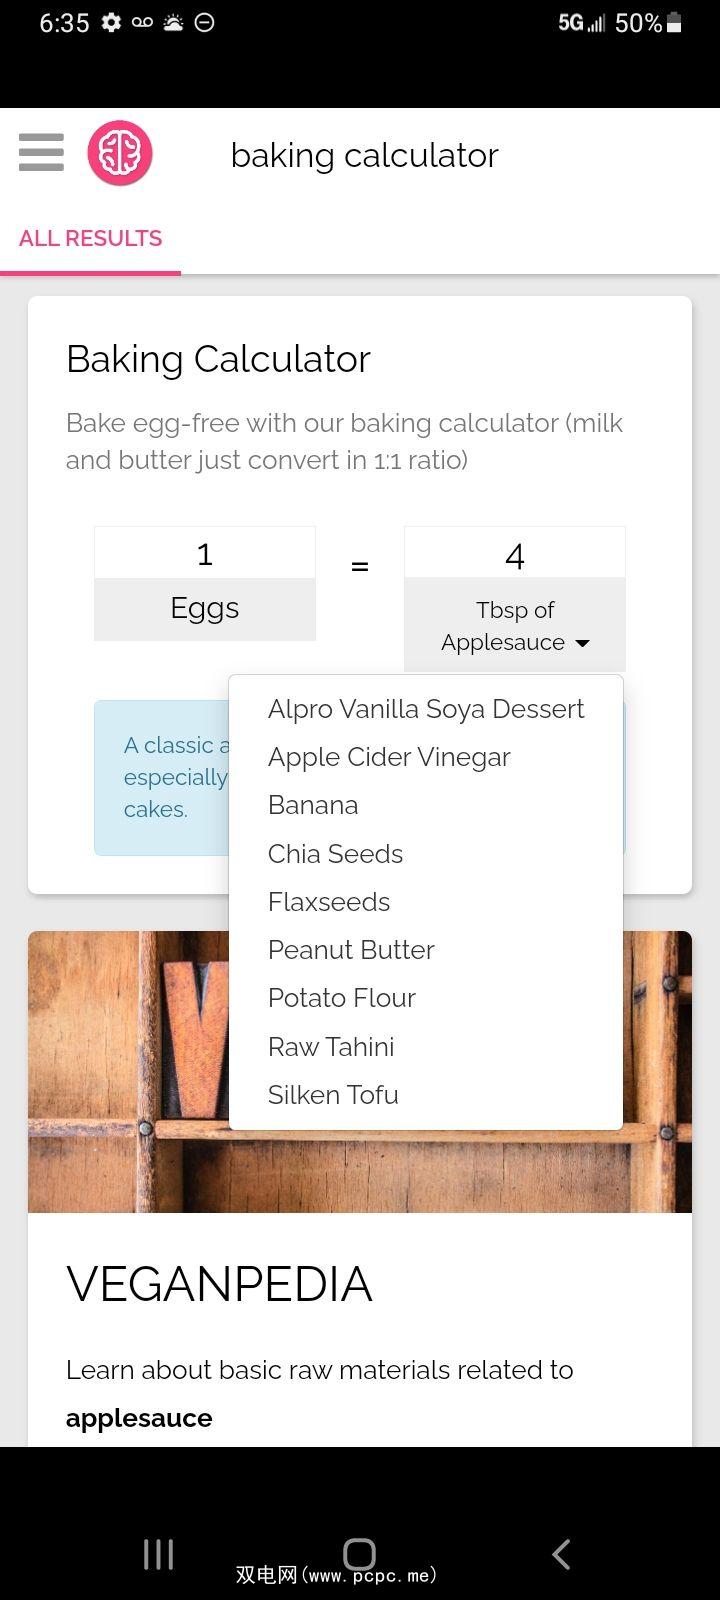Click the eggs quantity input field
Screen dimensions: 720x1600
point(205,554)
